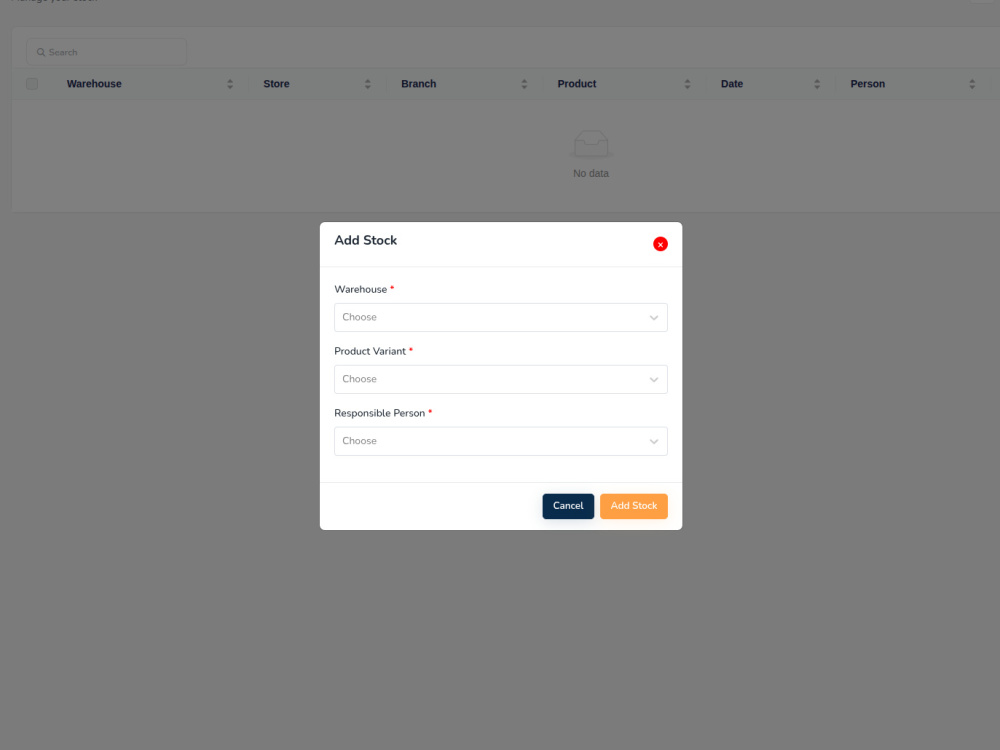This screenshot has height=750, width=1000.
Task: Click the search magnifier icon
Action: pos(41,52)
